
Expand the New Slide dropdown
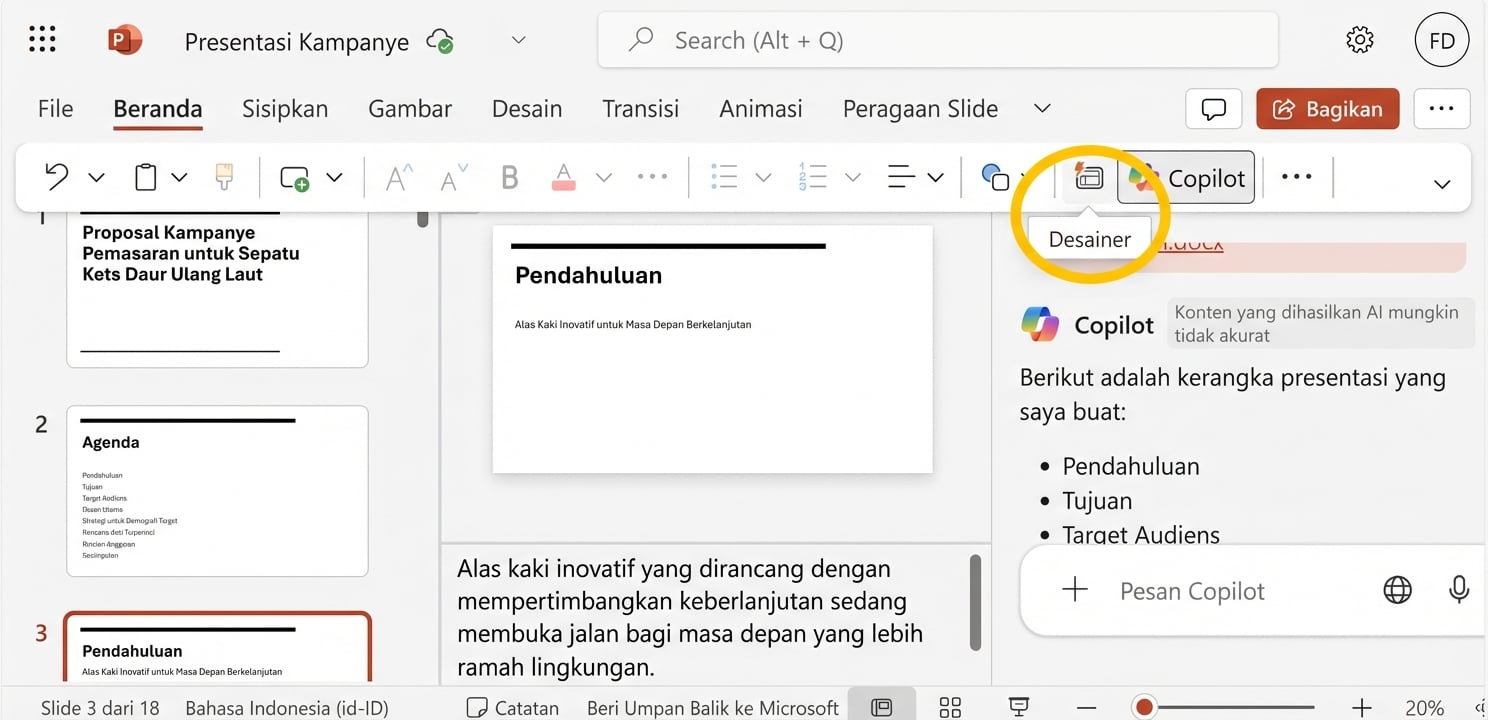coord(334,176)
